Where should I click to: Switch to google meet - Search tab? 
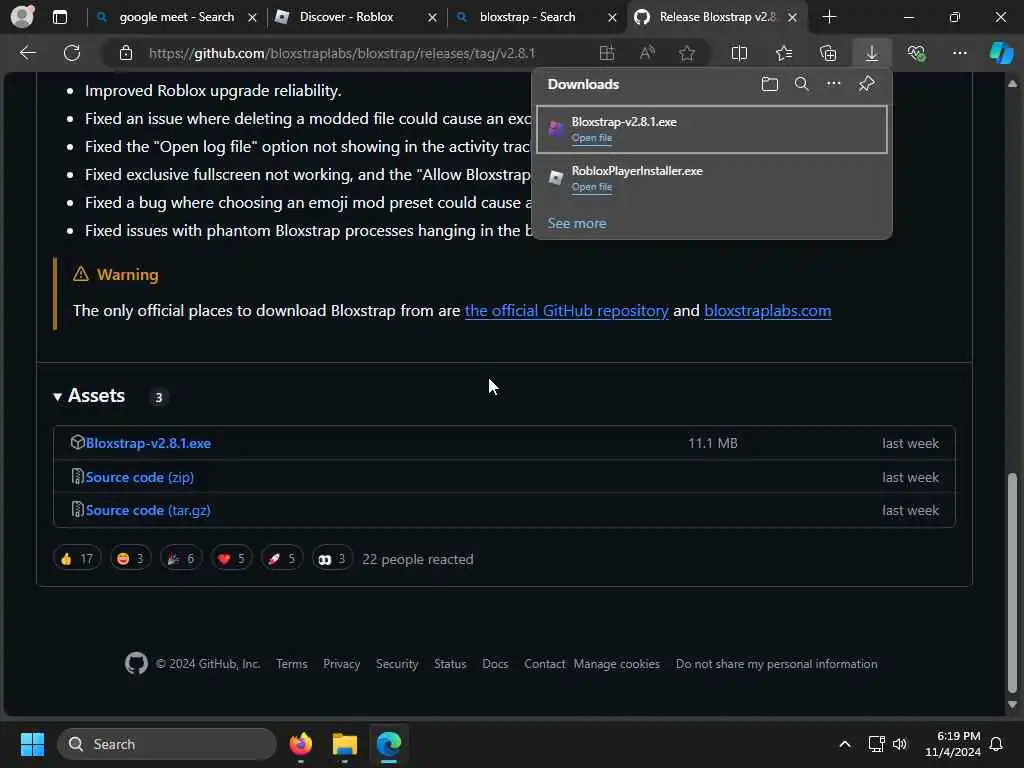[176, 17]
